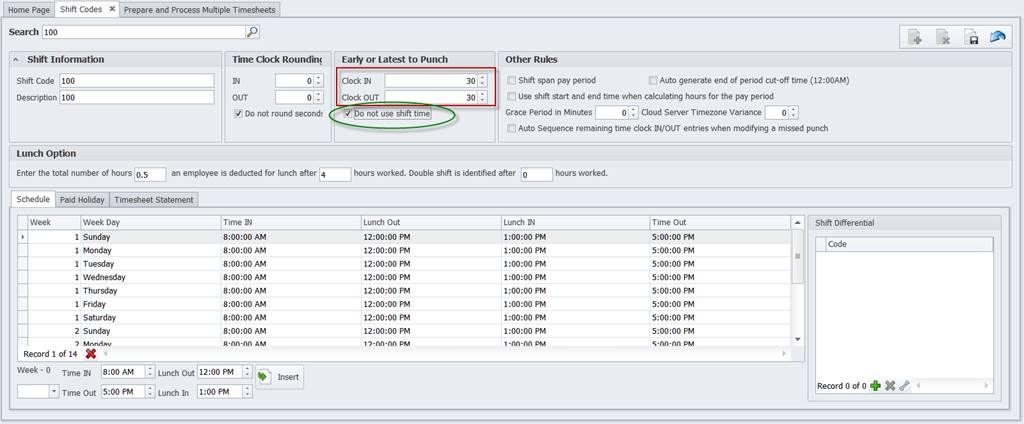Click the Insert button
The height and width of the screenshot is (424, 1024).
click(x=280, y=377)
